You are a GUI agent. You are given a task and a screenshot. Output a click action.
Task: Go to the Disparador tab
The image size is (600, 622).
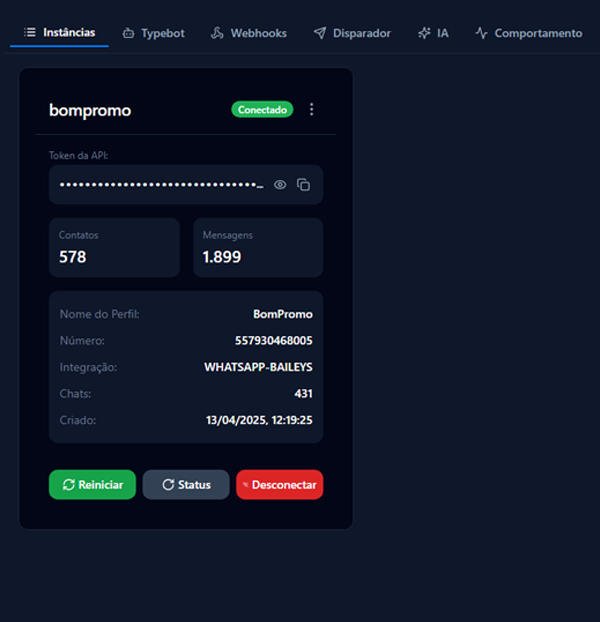point(352,33)
